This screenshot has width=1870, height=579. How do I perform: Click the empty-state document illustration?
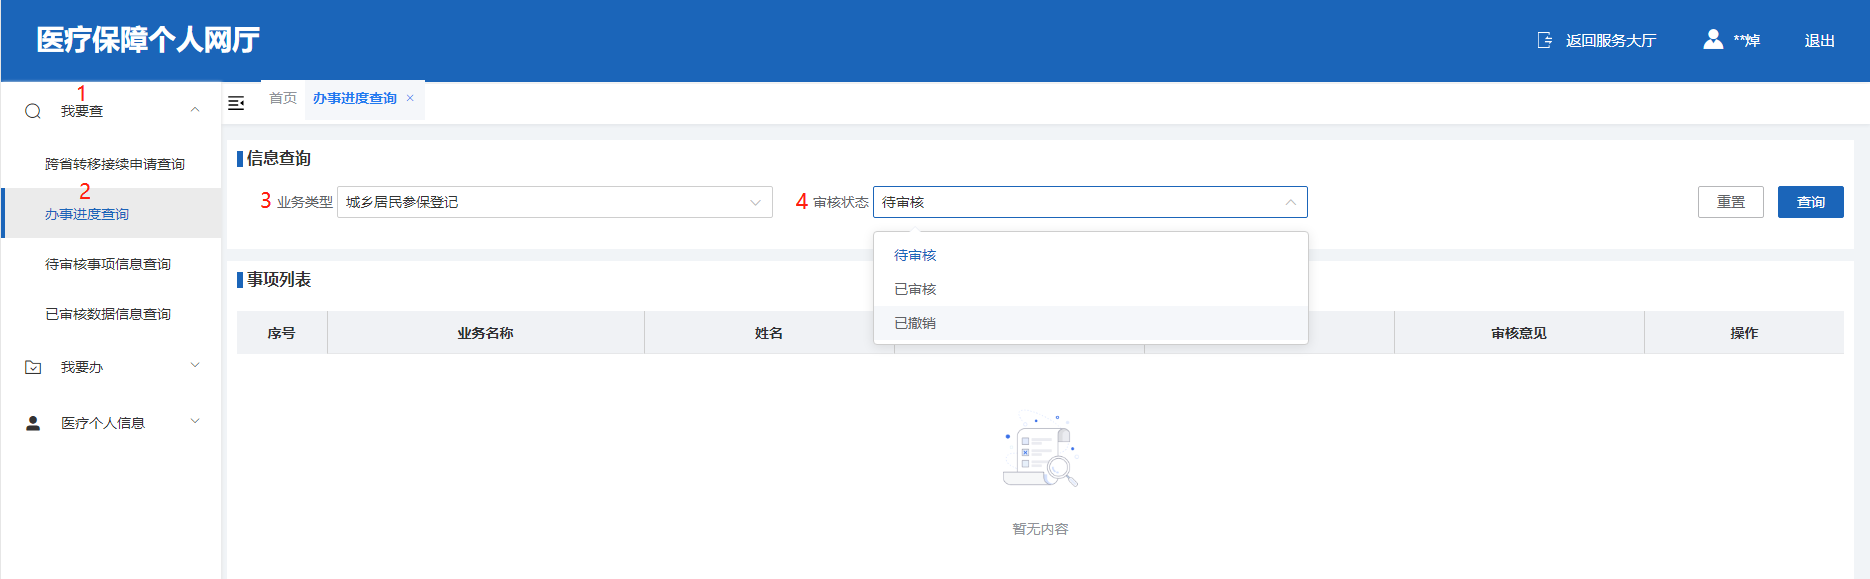[1040, 451]
